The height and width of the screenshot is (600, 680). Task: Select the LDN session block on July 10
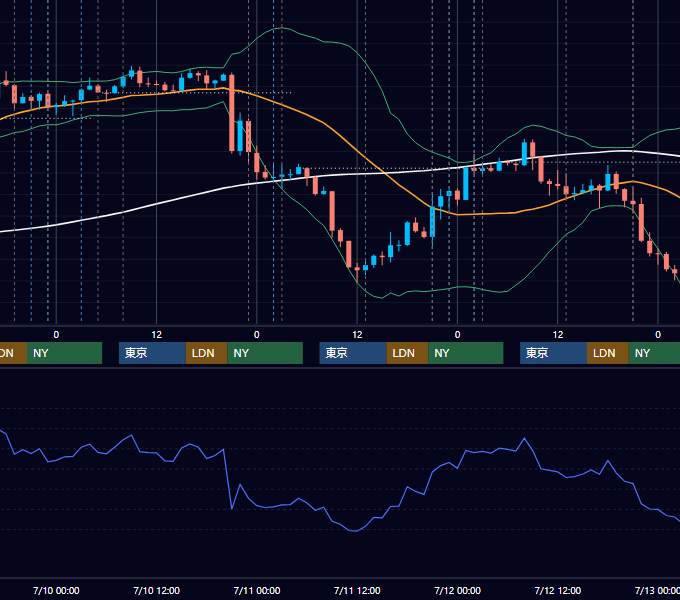point(206,353)
